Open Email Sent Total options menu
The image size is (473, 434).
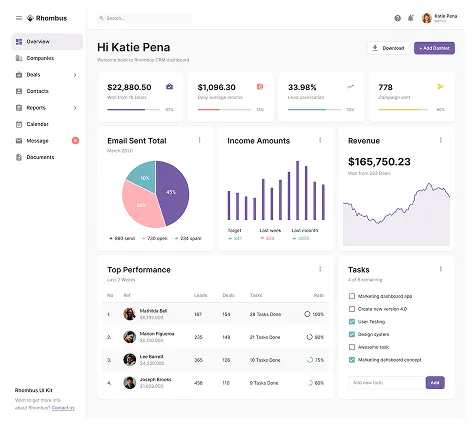[x=200, y=140]
